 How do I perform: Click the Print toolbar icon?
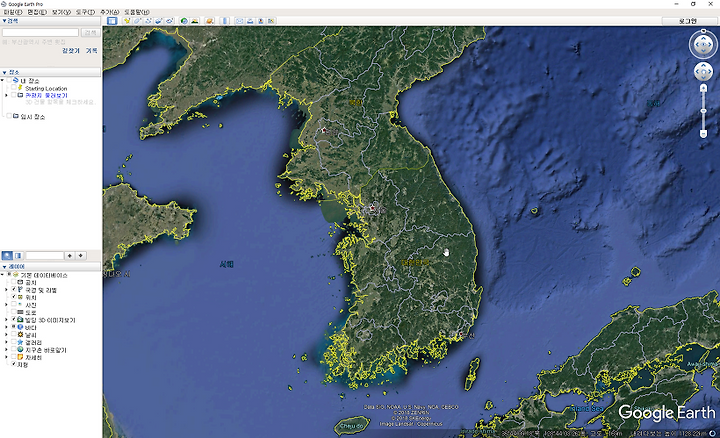click(250, 21)
